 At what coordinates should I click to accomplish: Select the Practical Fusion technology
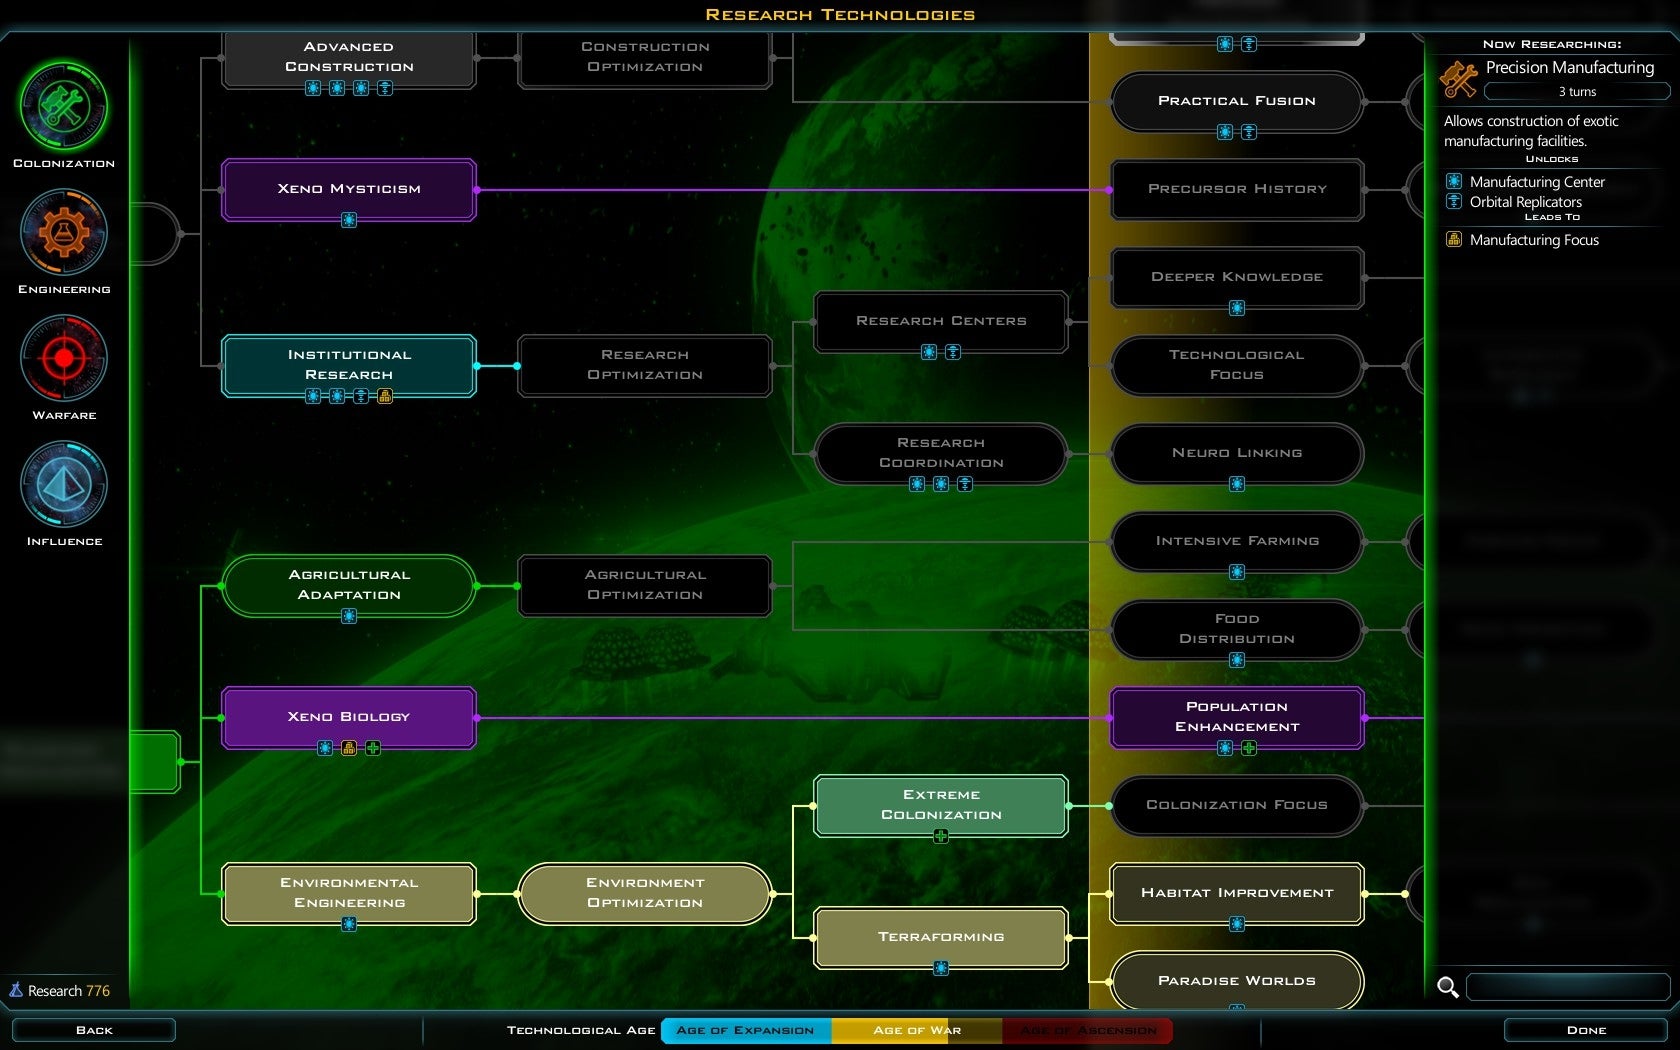click(1237, 101)
